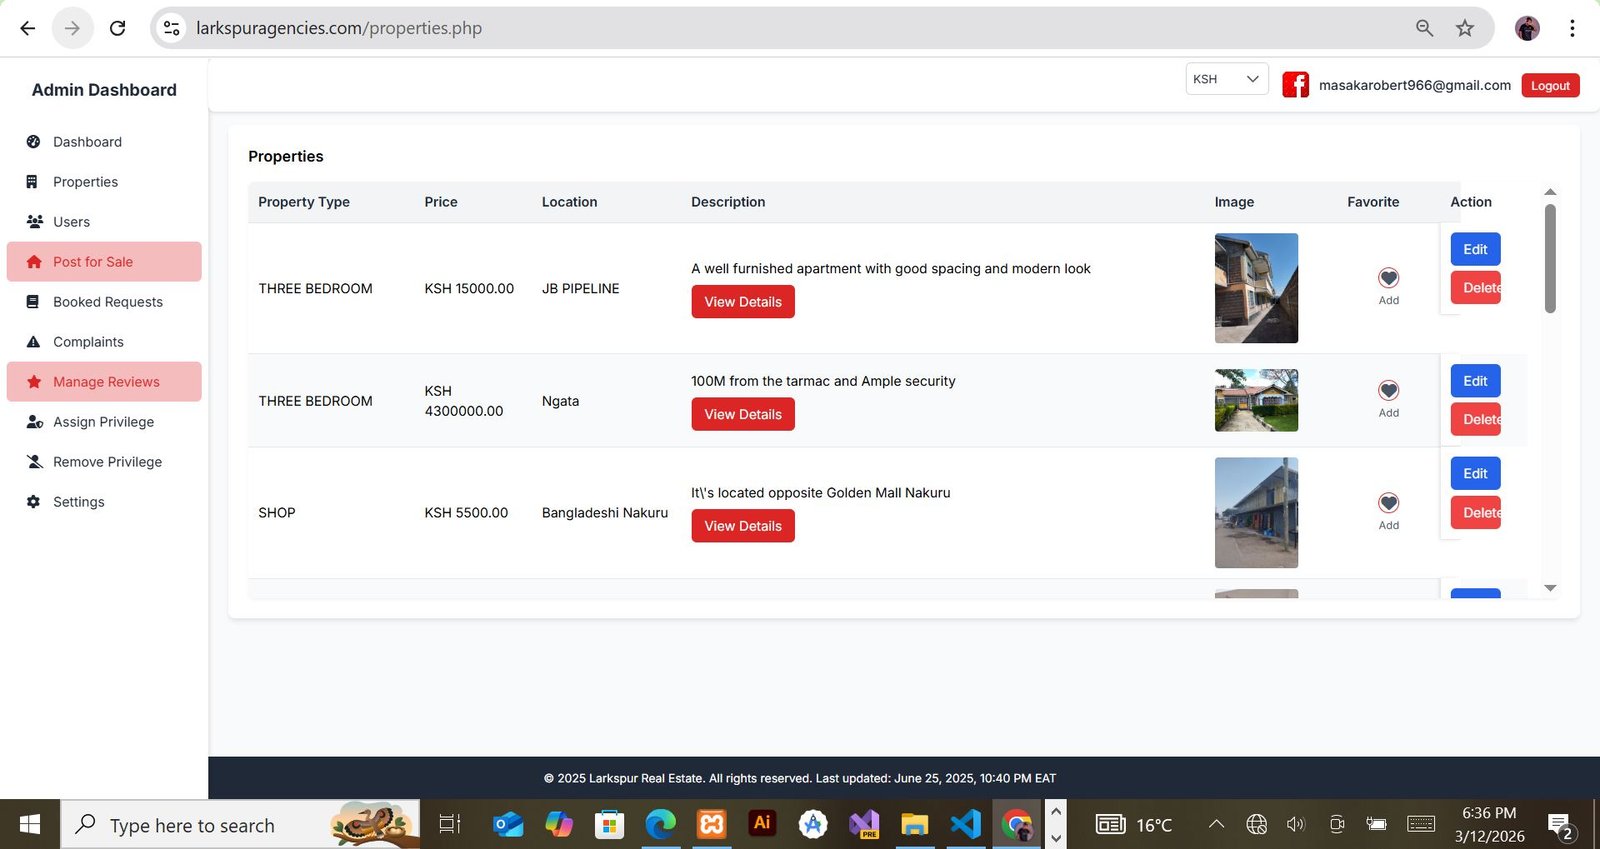Click the Booked Requests book icon

(x=33, y=302)
